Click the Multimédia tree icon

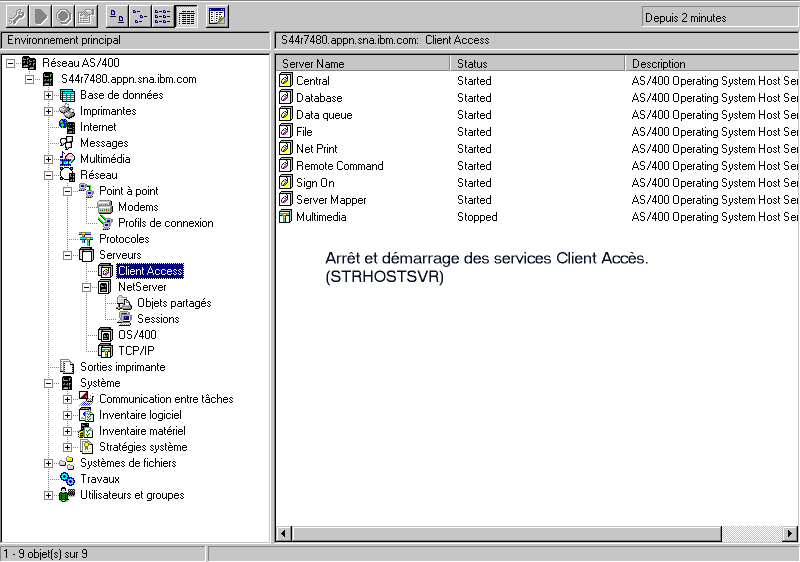pos(67,159)
